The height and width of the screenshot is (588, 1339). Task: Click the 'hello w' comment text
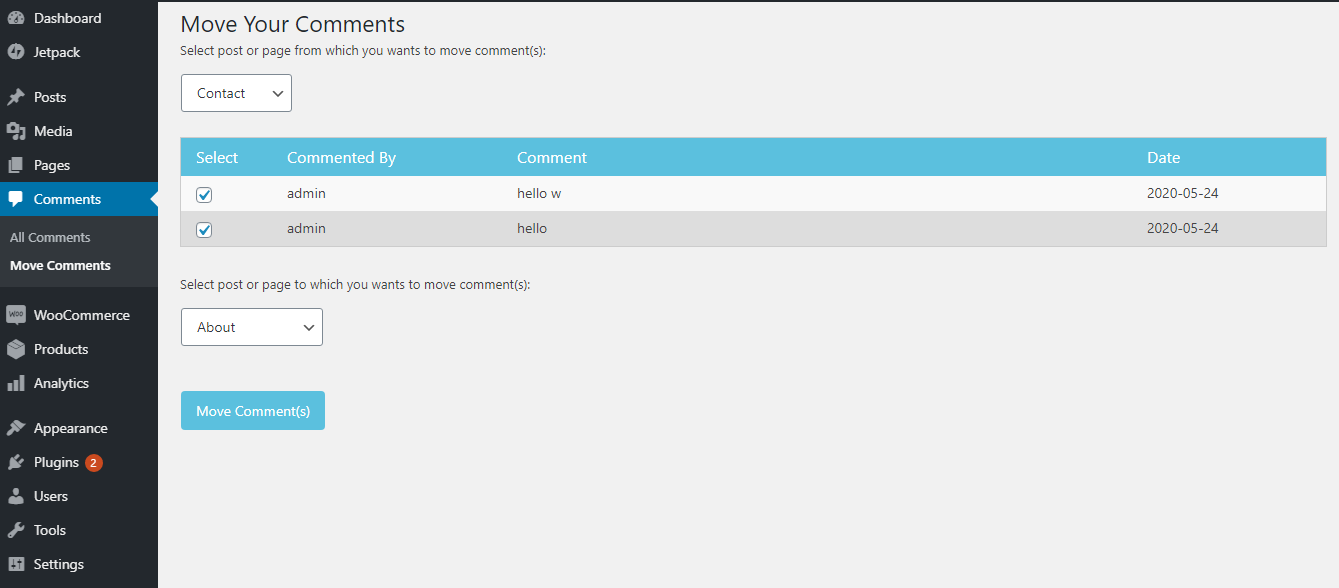pyautogui.click(x=539, y=193)
